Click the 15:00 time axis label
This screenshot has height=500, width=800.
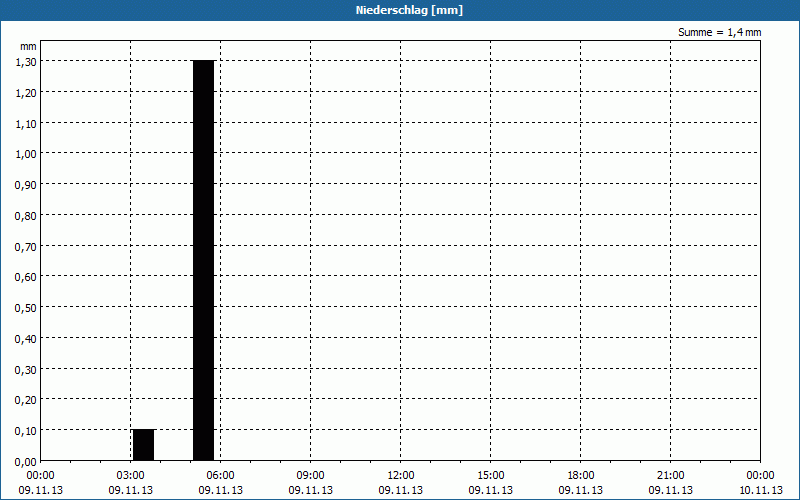click(490, 475)
